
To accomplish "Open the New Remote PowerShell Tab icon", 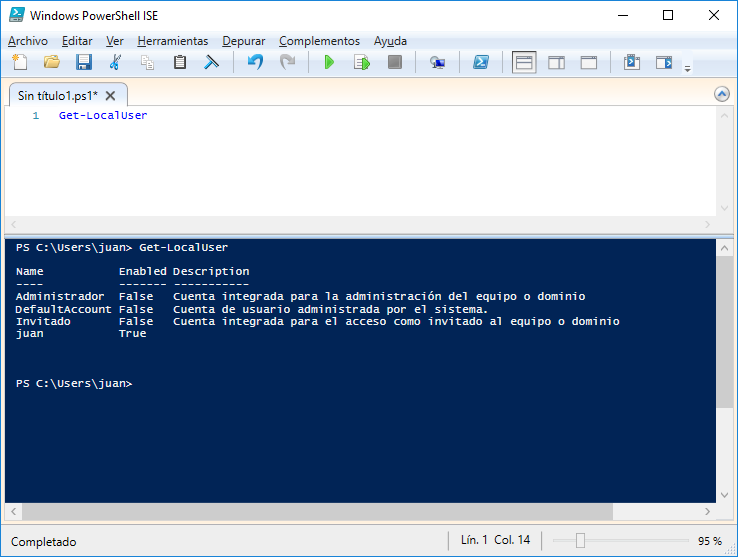I will 437,62.
